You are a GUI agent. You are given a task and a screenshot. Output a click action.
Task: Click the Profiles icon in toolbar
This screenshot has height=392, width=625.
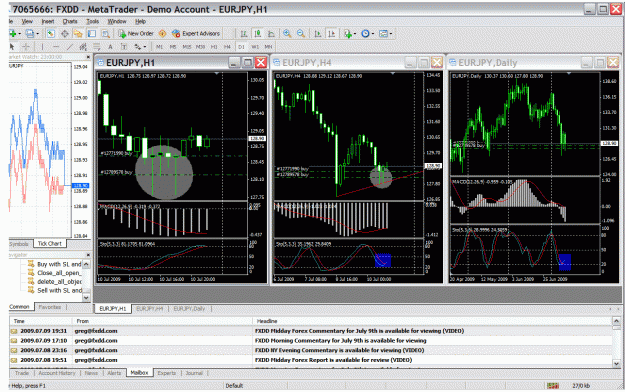(x=29, y=34)
